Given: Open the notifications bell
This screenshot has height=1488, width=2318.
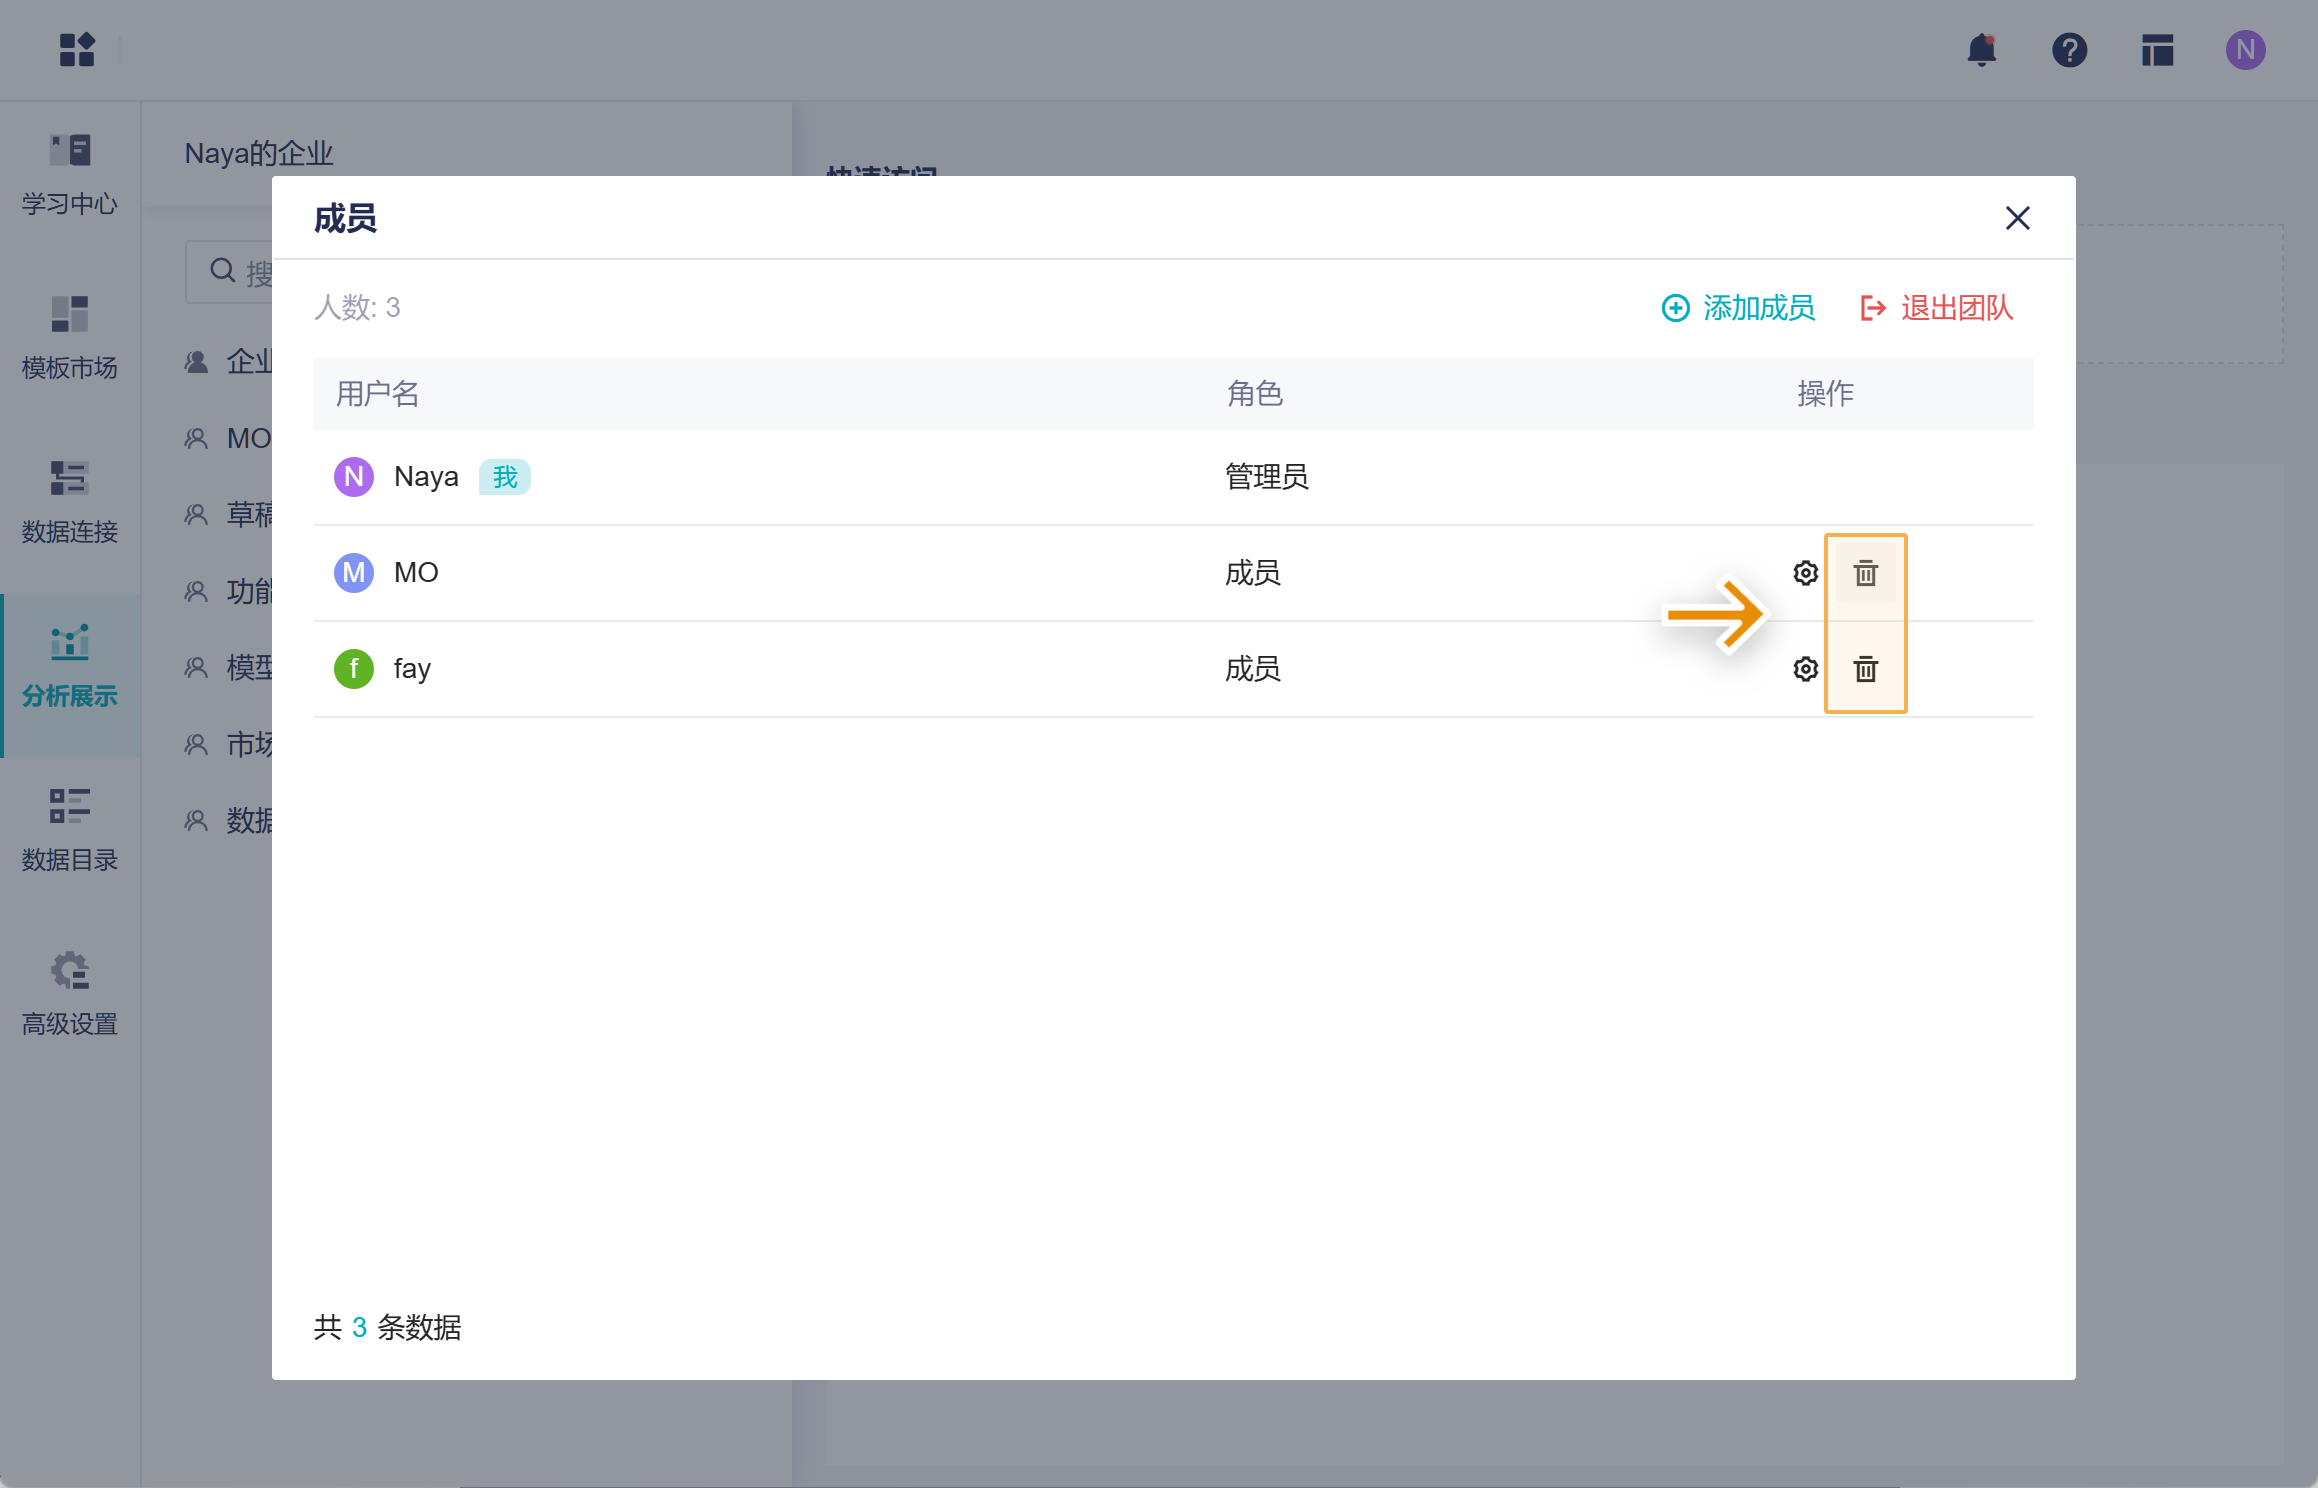Looking at the screenshot, I should click(x=1981, y=50).
